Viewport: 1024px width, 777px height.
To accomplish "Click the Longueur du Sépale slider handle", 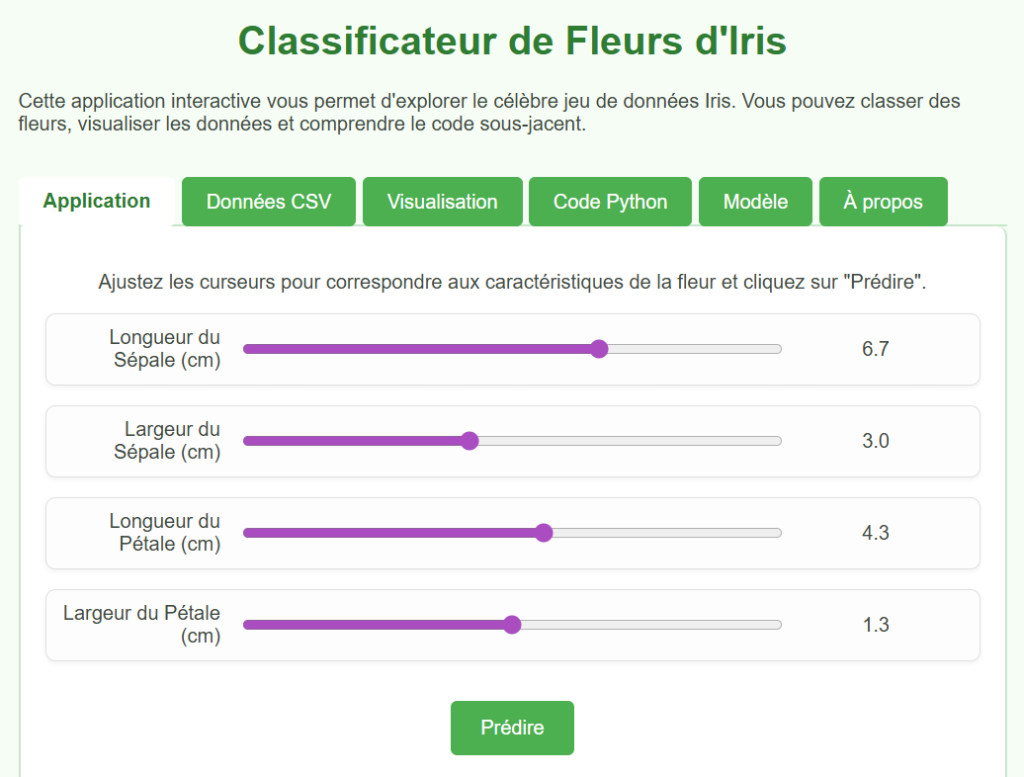I will (599, 349).
